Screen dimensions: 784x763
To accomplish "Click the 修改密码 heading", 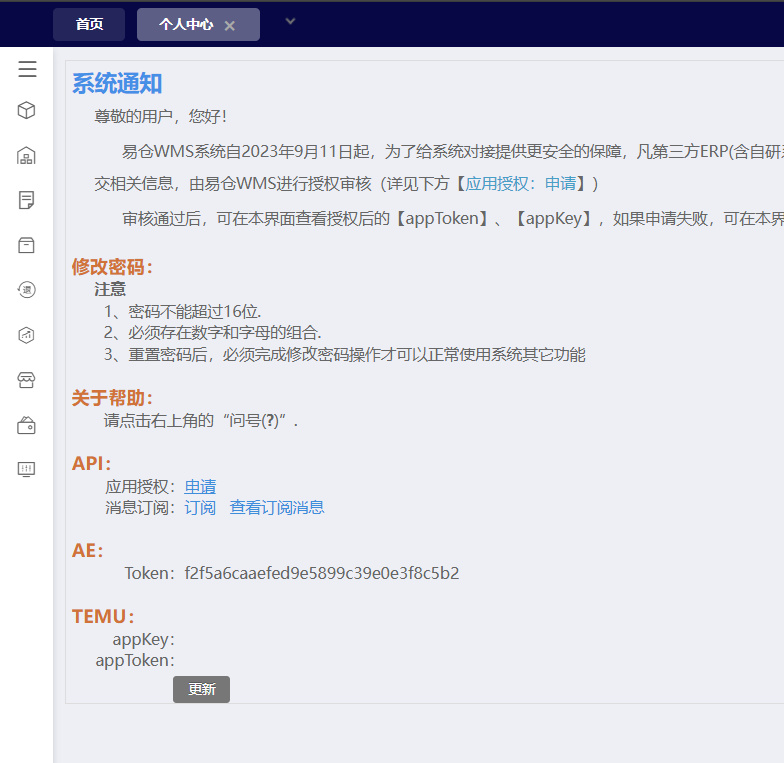I will click(x=112, y=267).
